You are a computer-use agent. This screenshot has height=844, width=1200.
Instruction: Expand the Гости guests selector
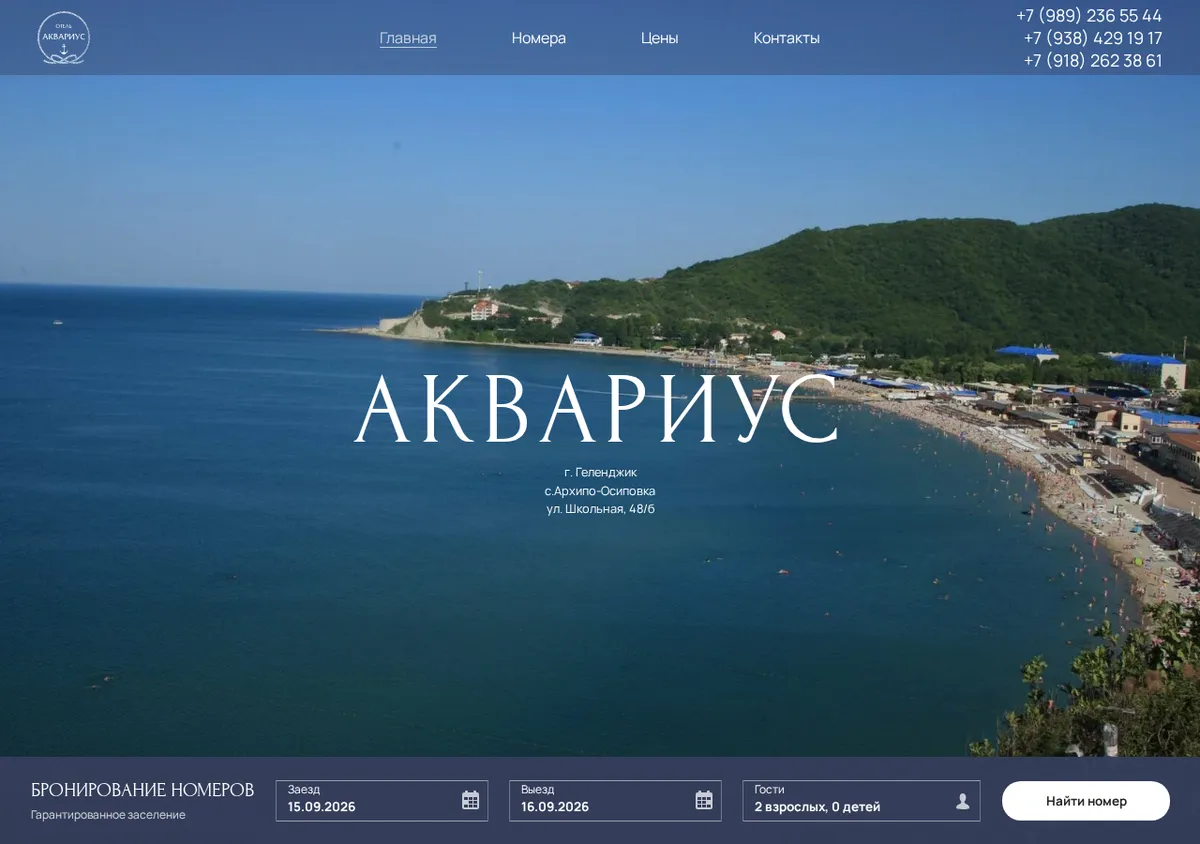(x=861, y=801)
